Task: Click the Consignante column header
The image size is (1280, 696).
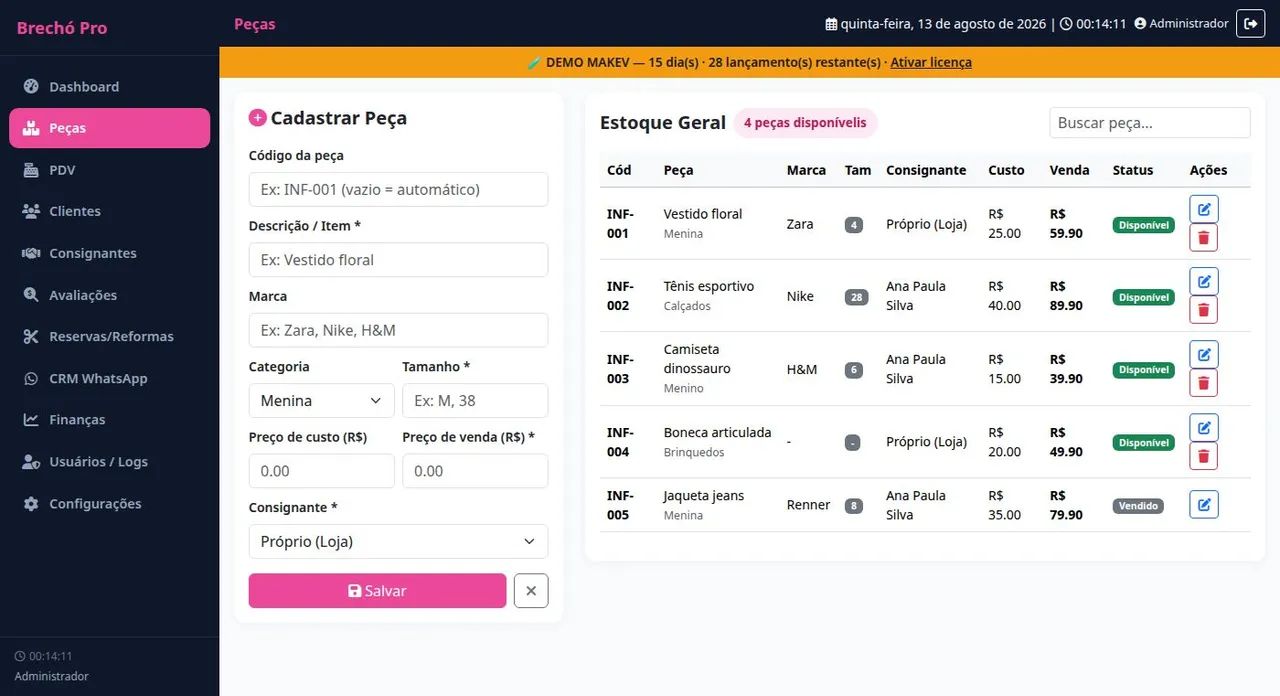Action: tap(926, 170)
